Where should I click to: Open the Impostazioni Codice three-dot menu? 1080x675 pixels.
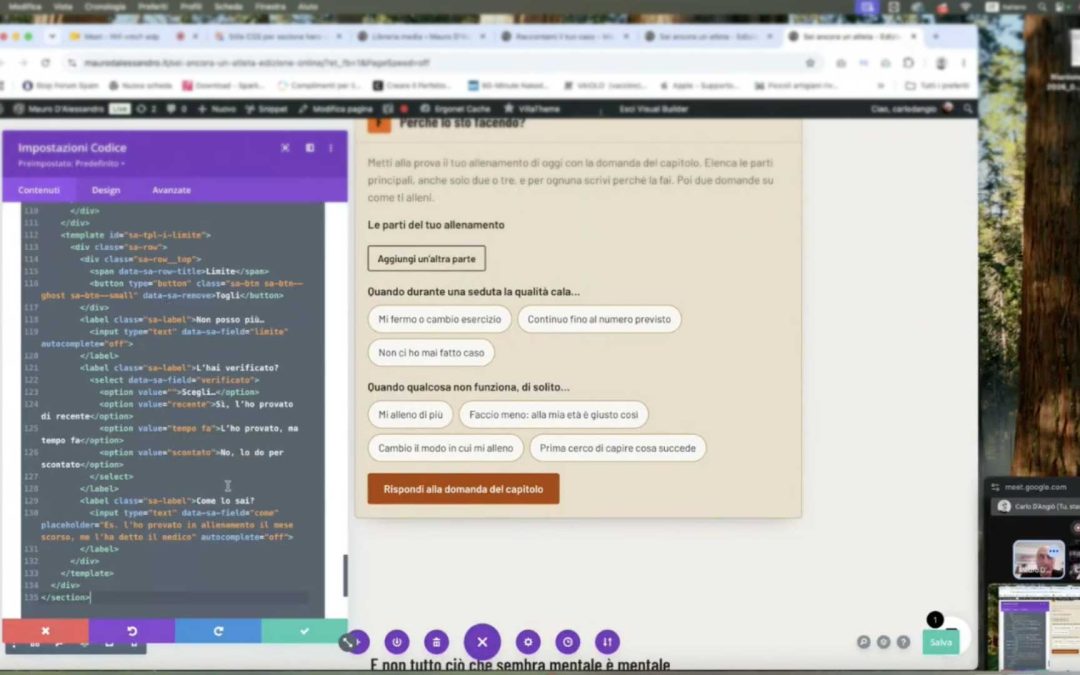tap(331, 148)
